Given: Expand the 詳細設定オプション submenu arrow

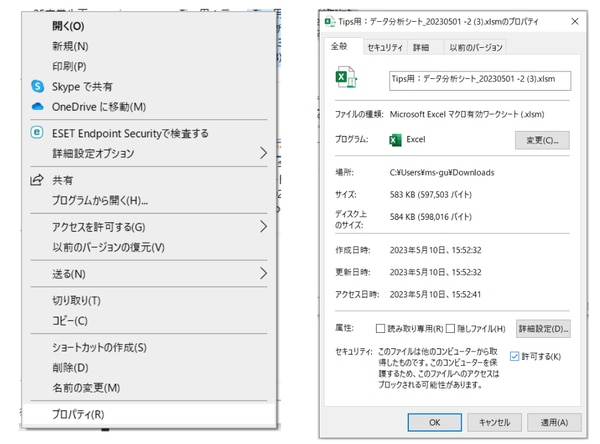Looking at the screenshot, I should (x=264, y=153).
